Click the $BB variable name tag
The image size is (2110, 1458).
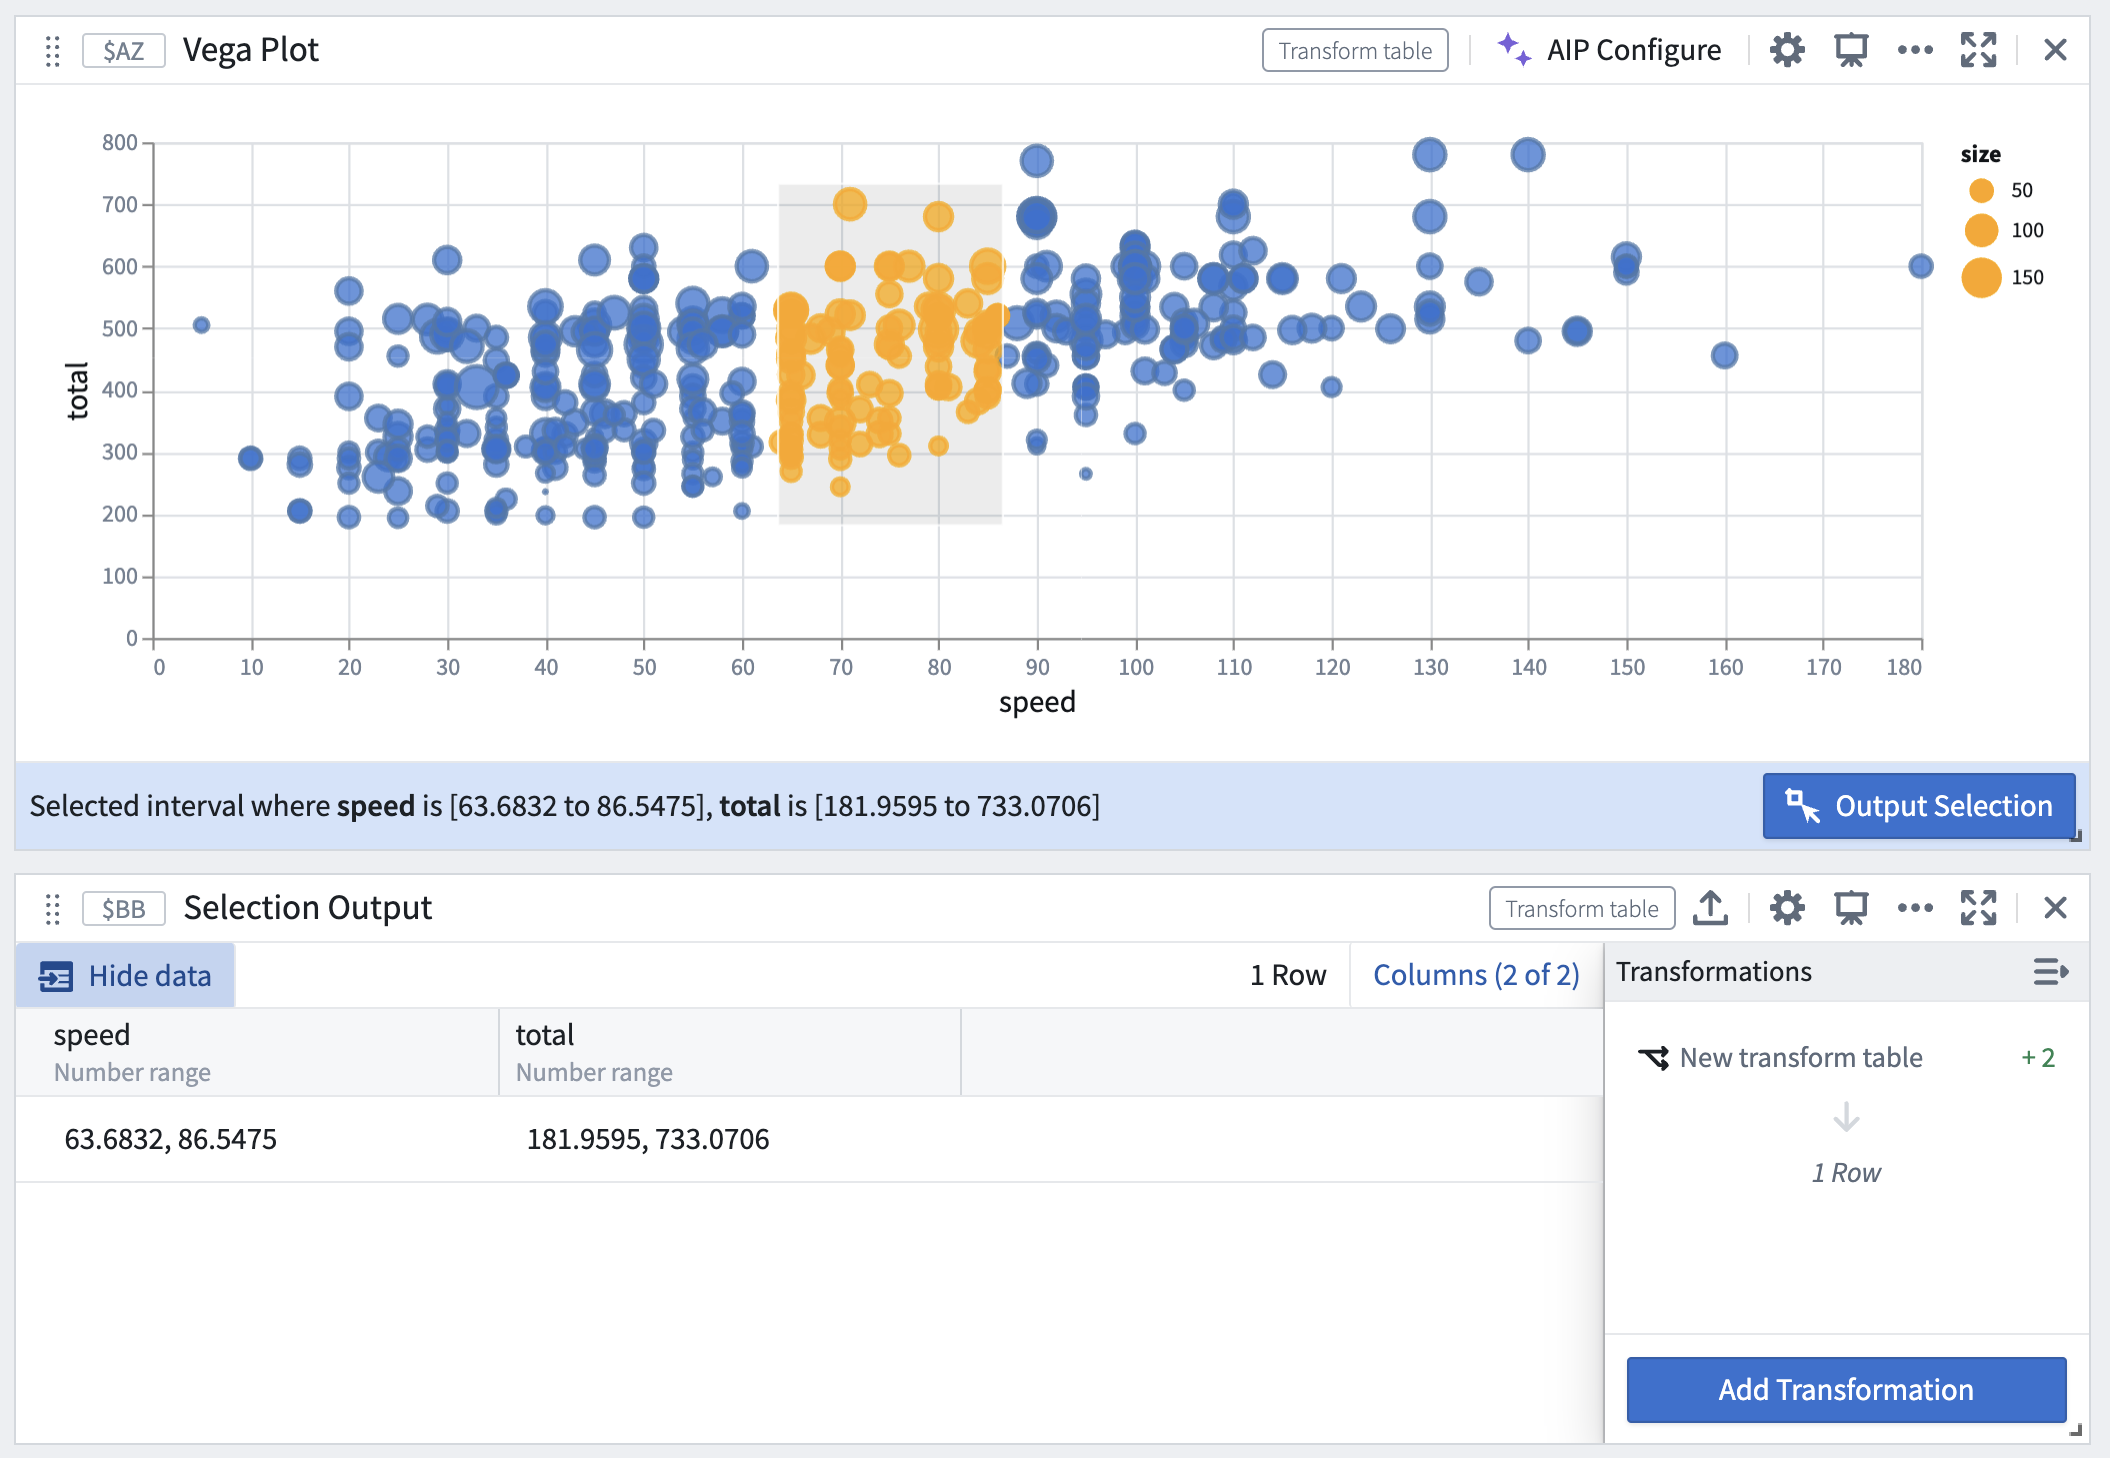(x=124, y=908)
